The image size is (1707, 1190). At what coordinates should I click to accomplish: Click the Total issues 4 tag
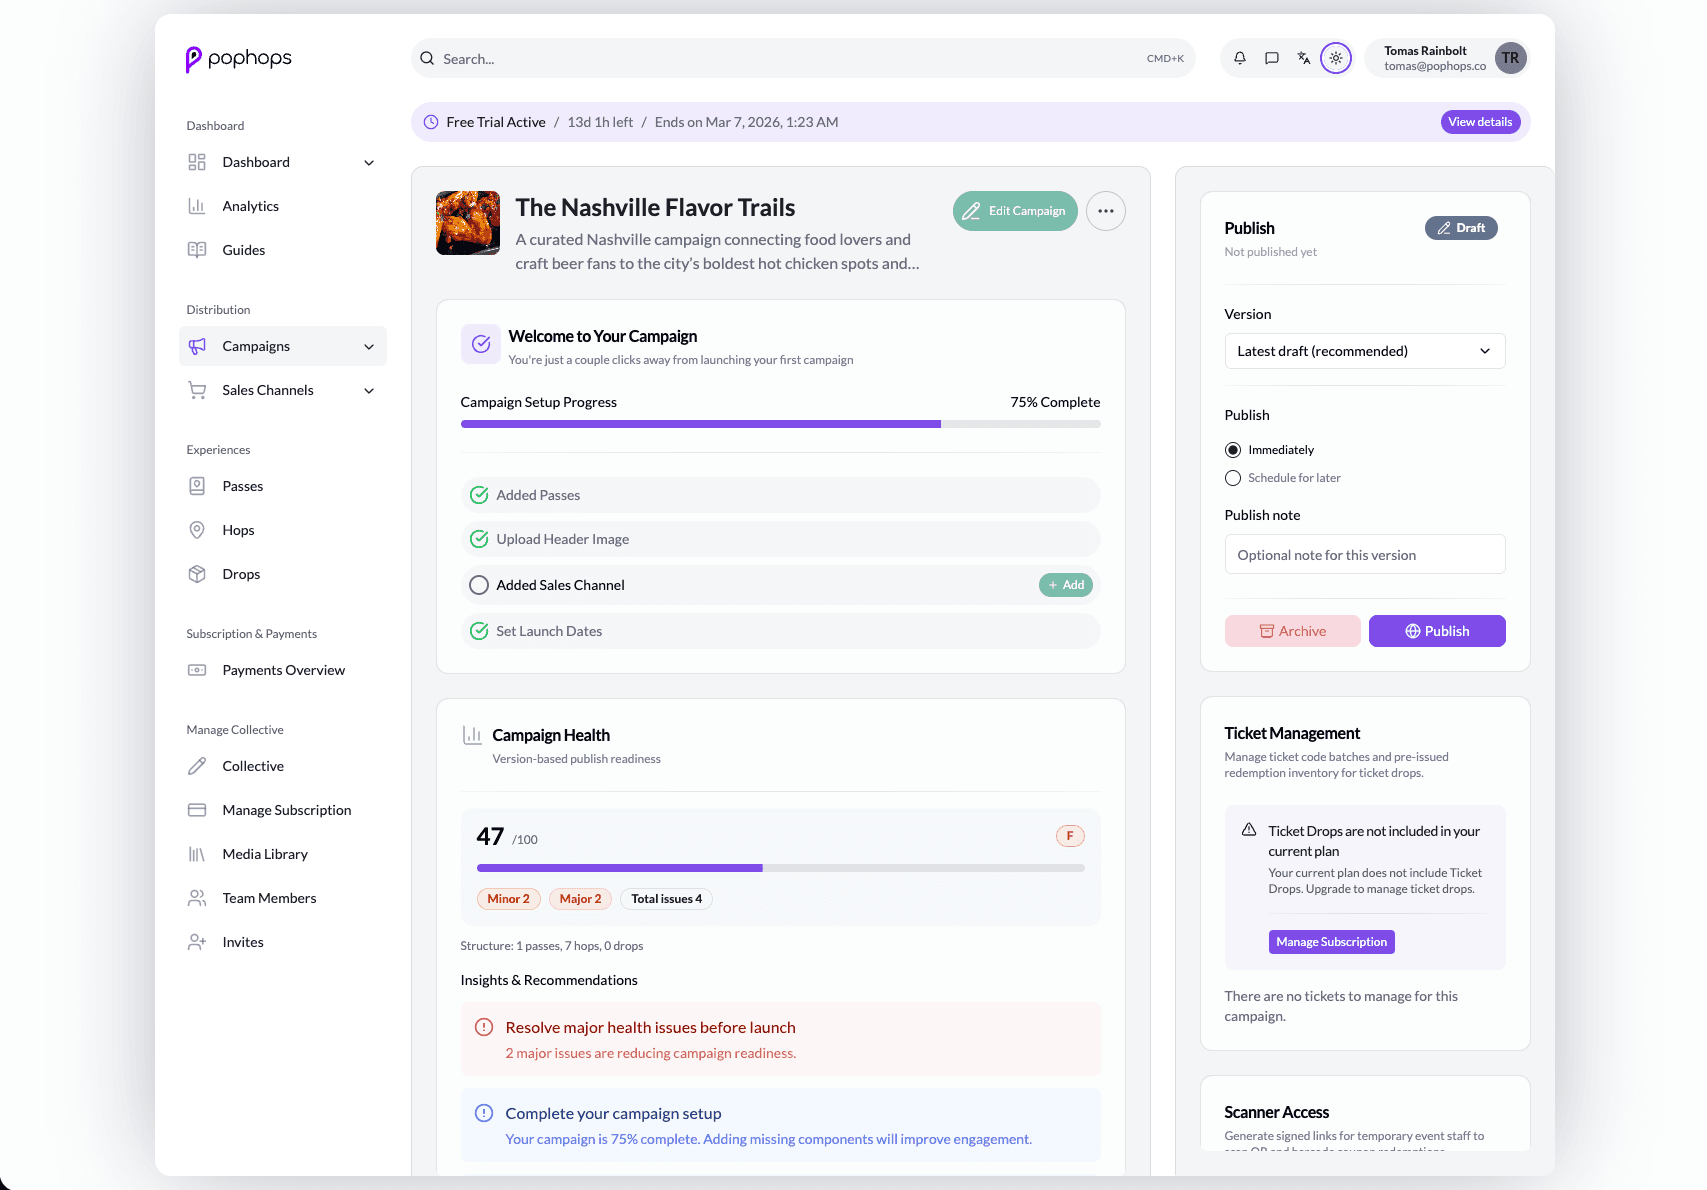667,899
